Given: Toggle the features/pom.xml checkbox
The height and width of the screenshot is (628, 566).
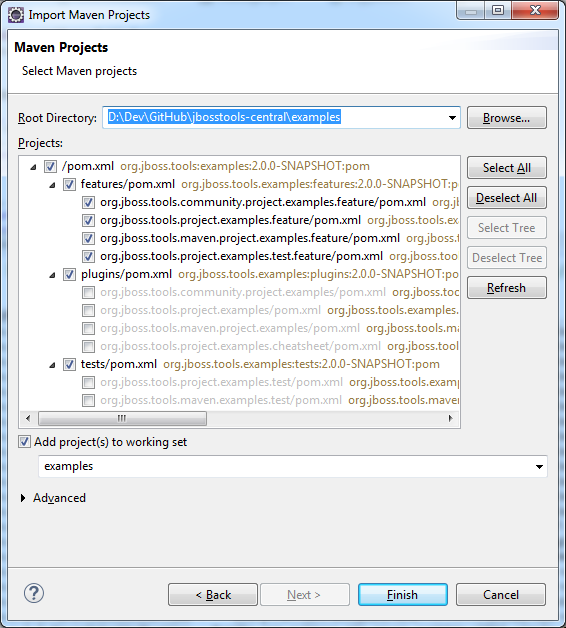Looking at the screenshot, I should [x=69, y=184].
